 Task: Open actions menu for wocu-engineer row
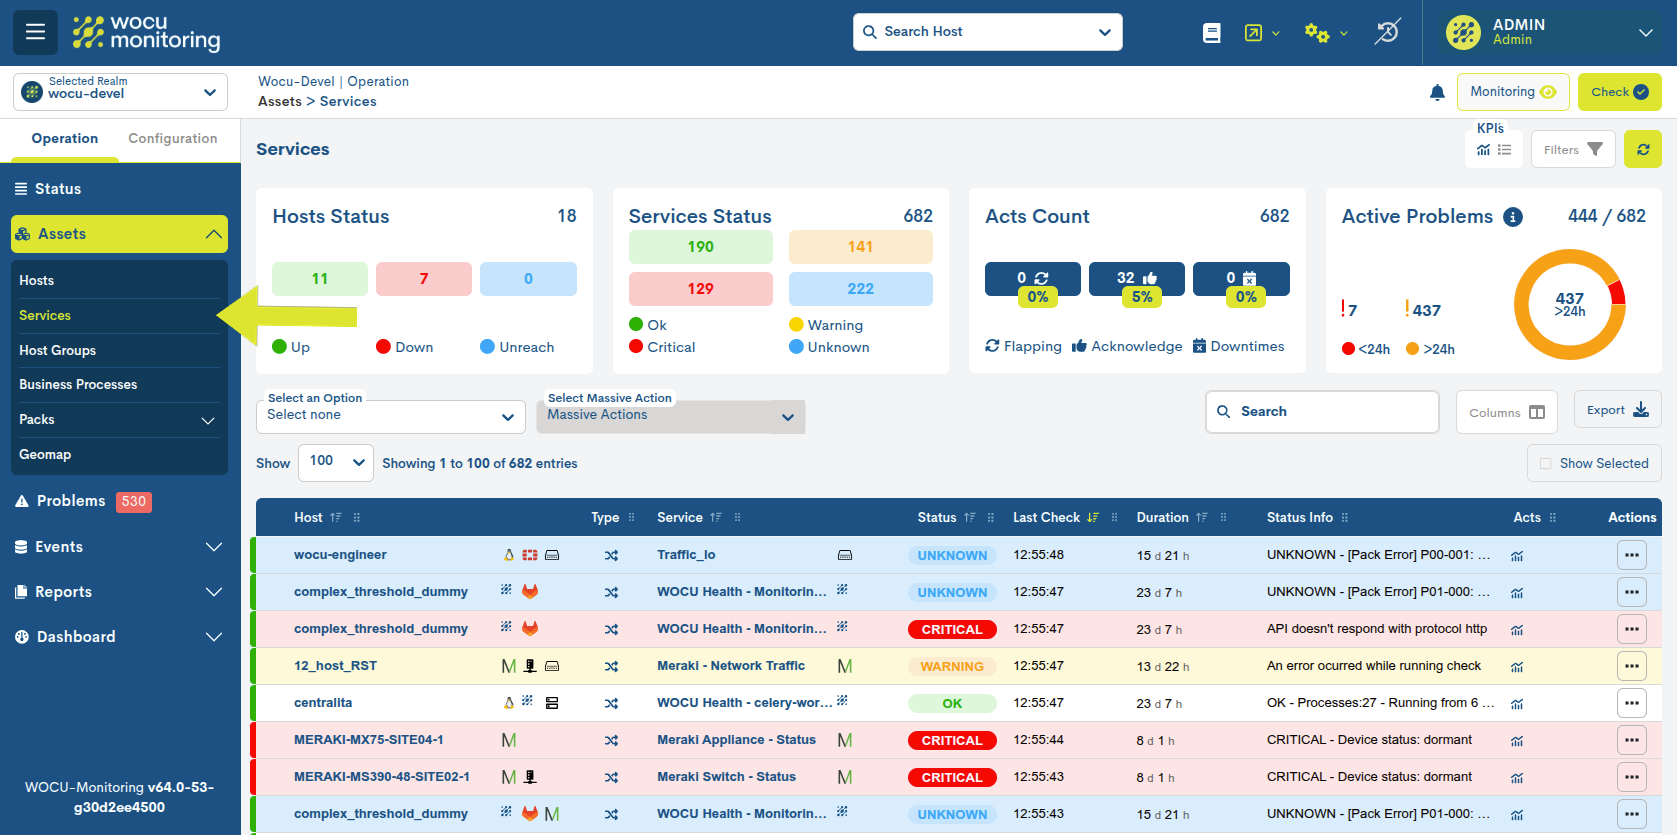pyautogui.click(x=1632, y=555)
